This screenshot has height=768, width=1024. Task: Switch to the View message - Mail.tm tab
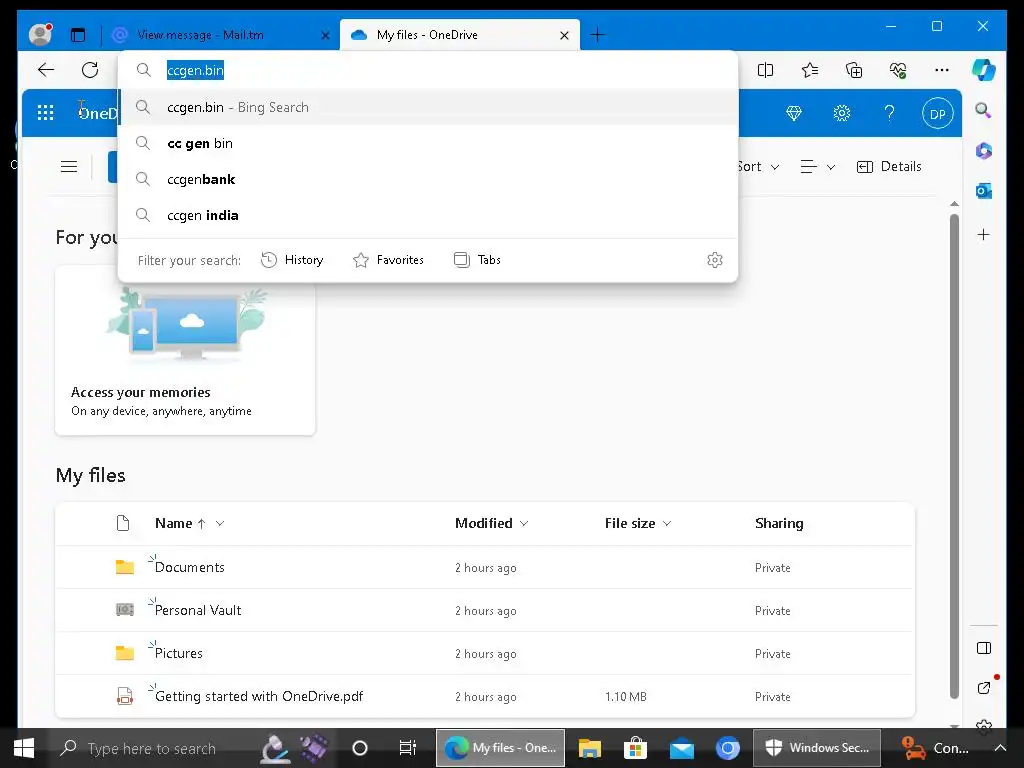coord(220,35)
